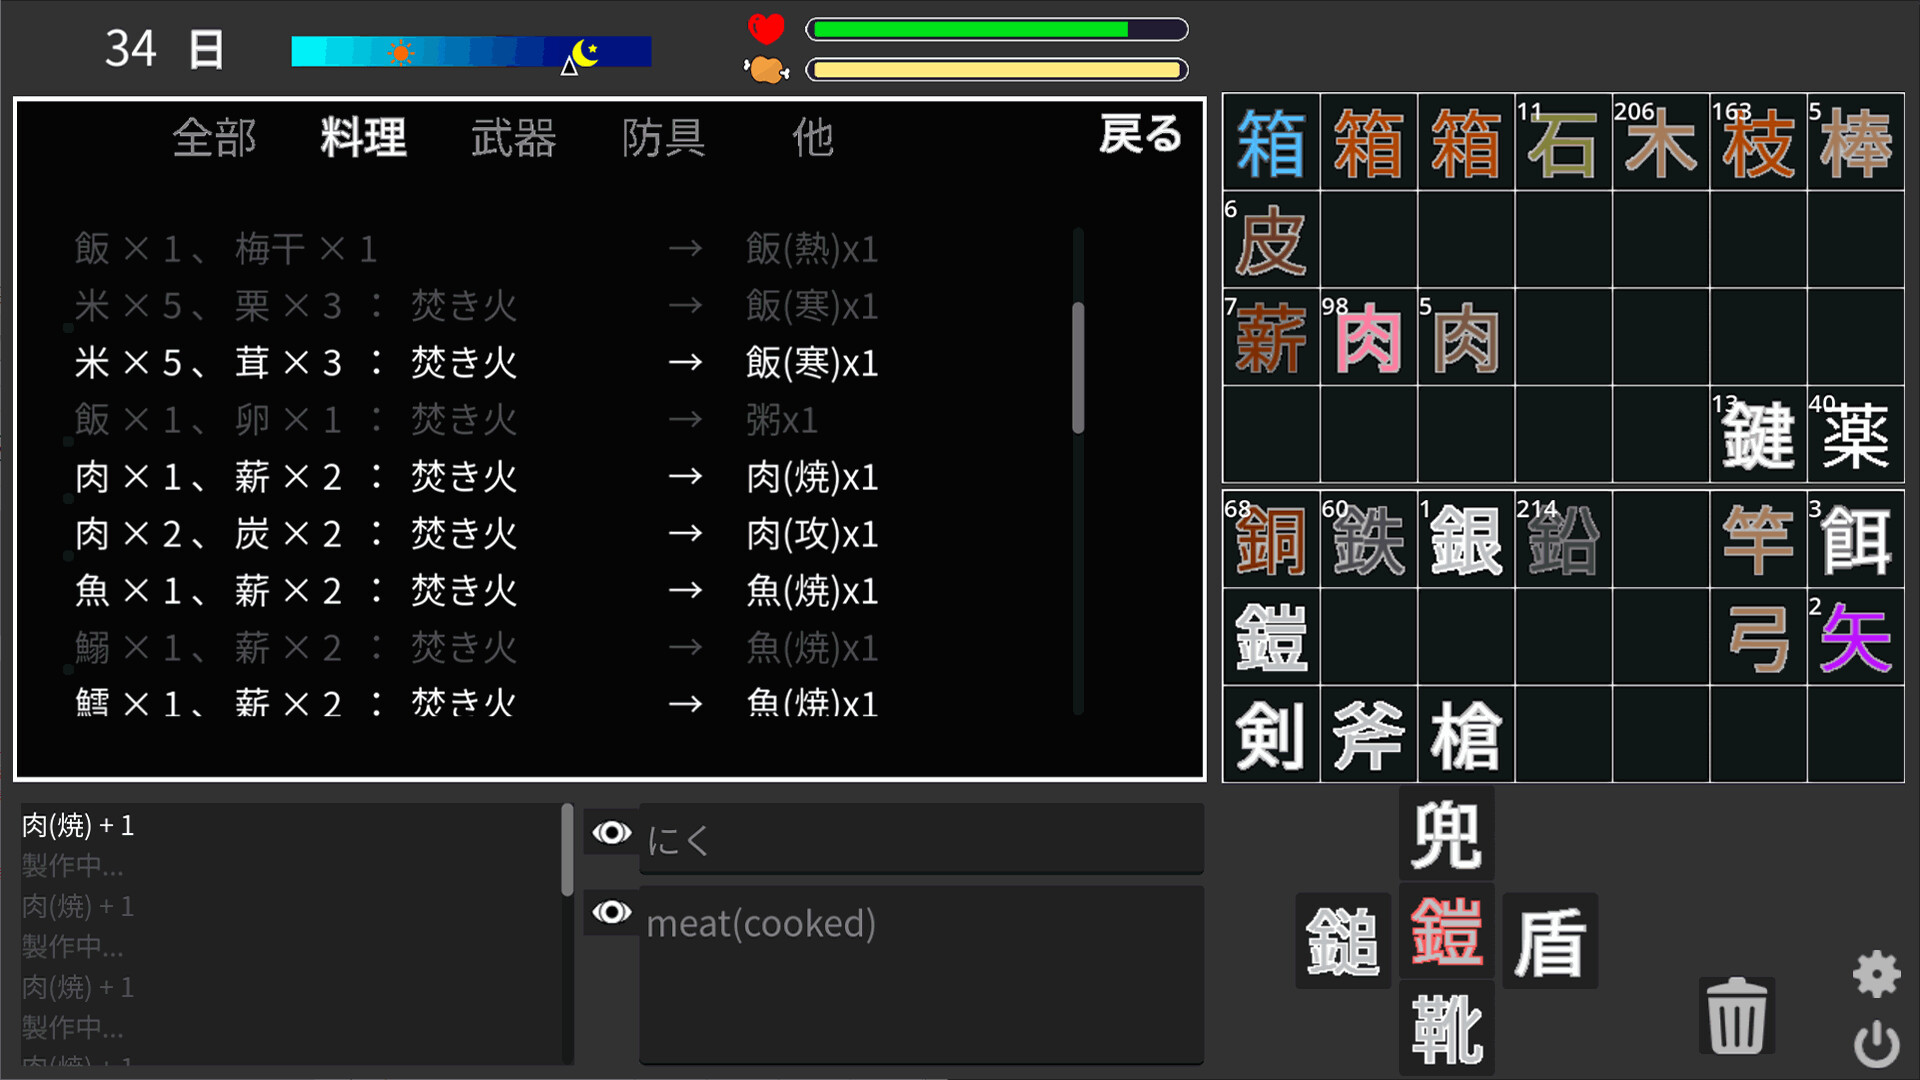1920x1080 pixels.
Task: Select the arrows (矢) stack in inventory
Action: pyautogui.click(x=1856, y=637)
